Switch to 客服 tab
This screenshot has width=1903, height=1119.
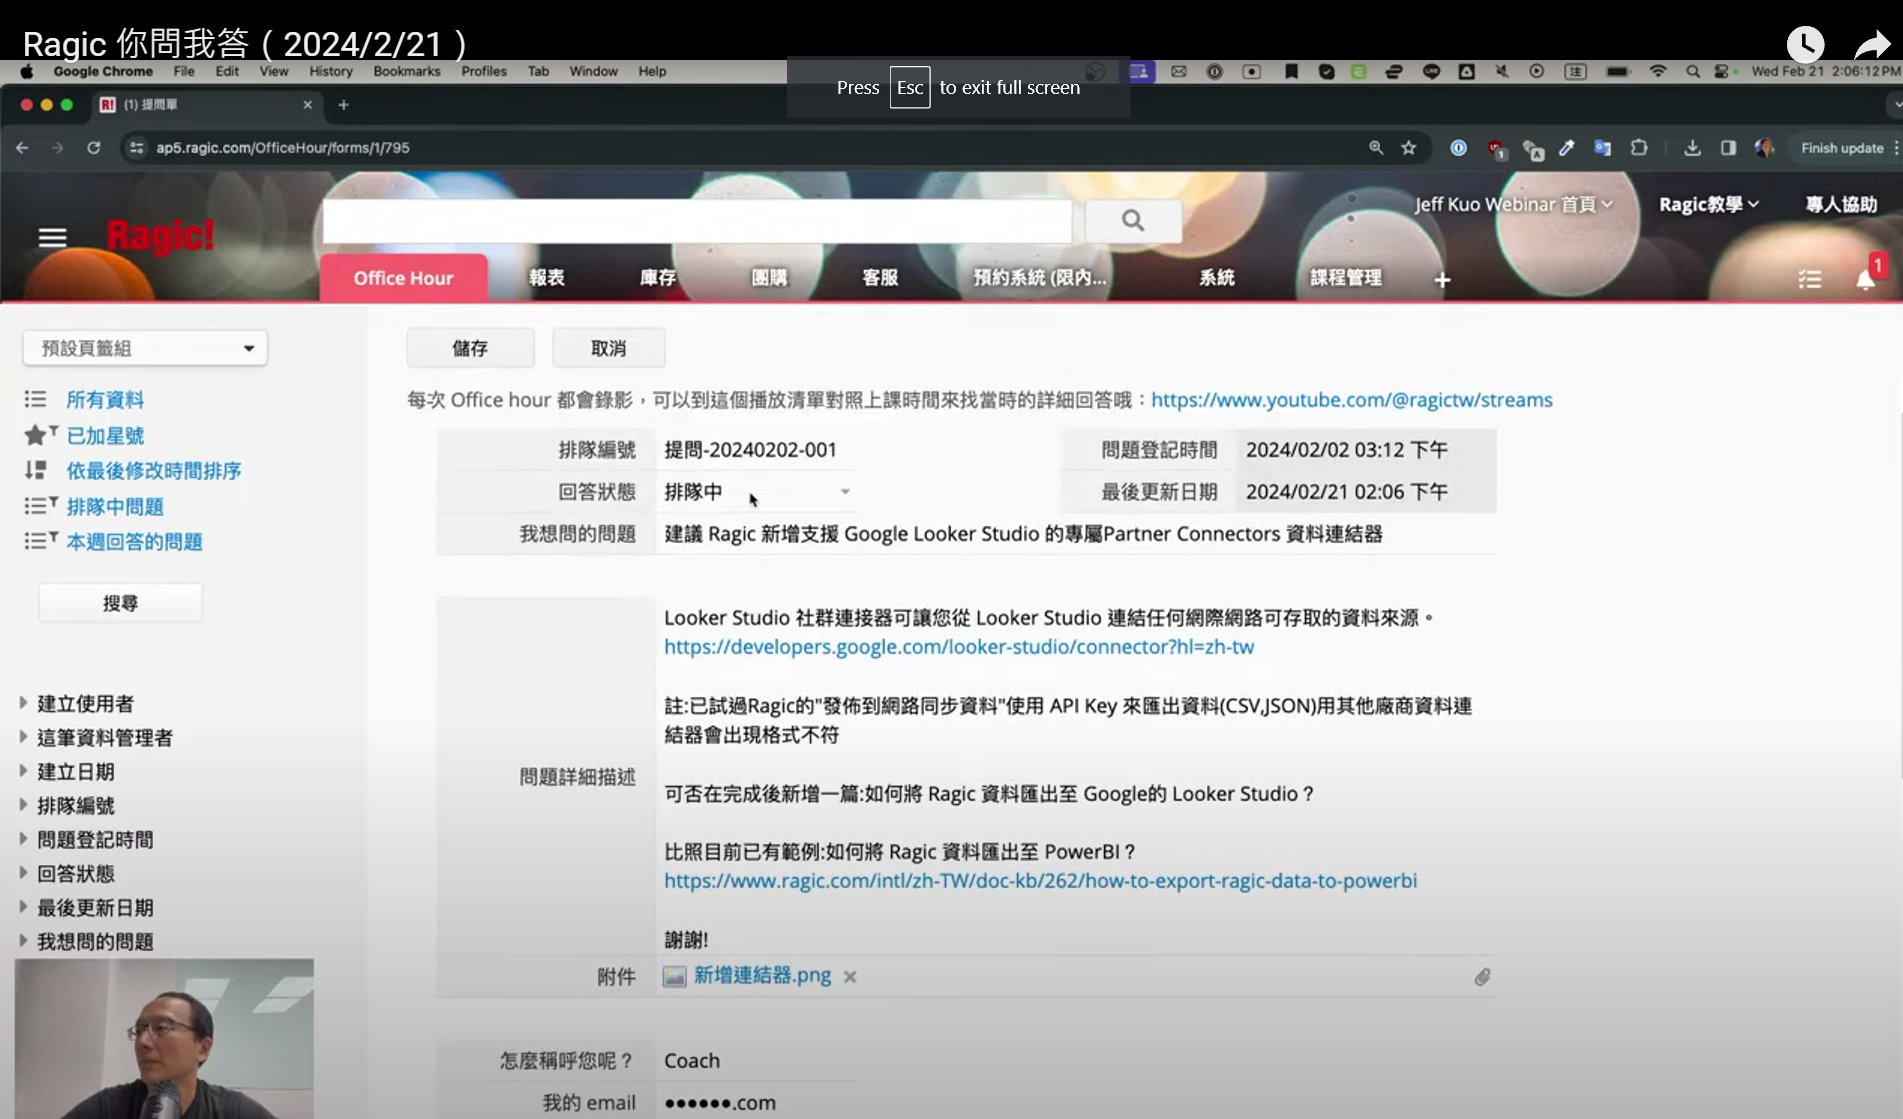pyautogui.click(x=880, y=278)
